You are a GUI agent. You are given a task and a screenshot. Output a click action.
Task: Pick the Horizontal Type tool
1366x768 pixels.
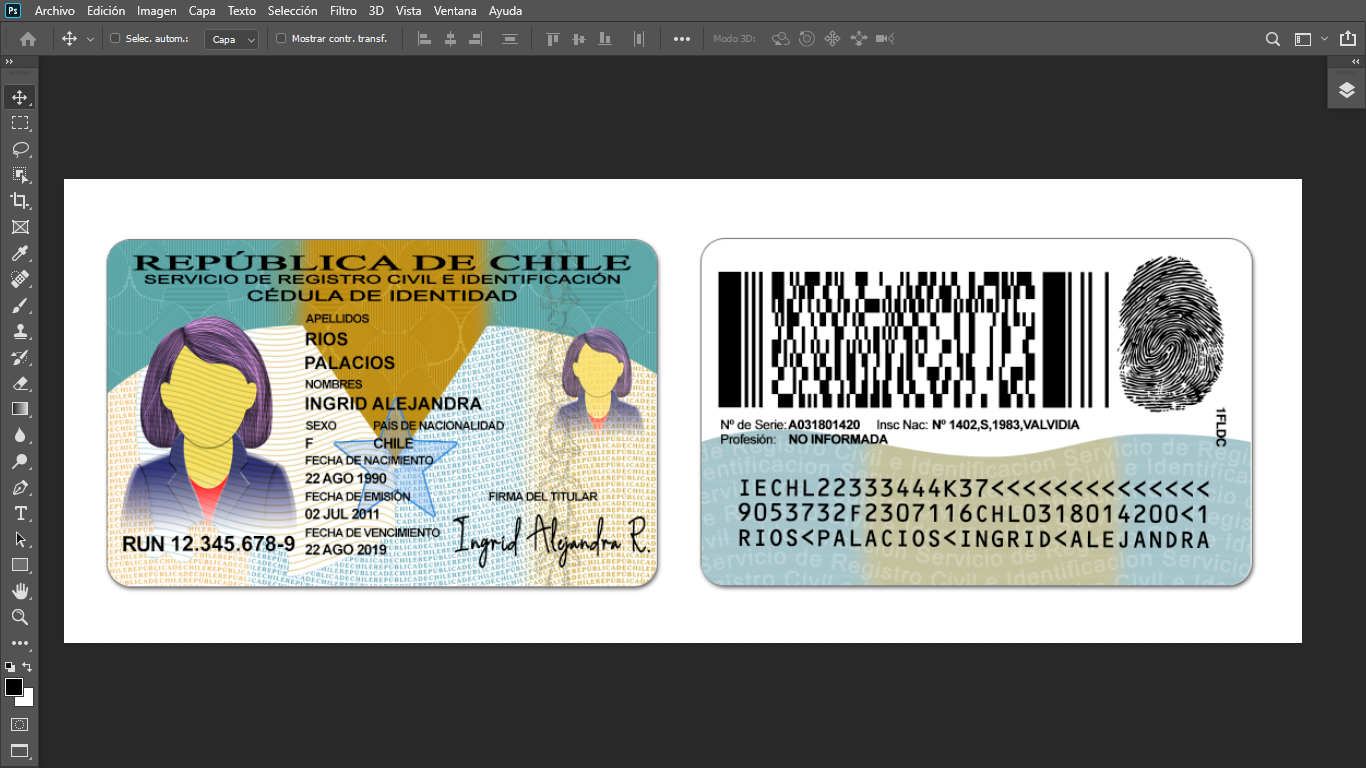coord(19,513)
